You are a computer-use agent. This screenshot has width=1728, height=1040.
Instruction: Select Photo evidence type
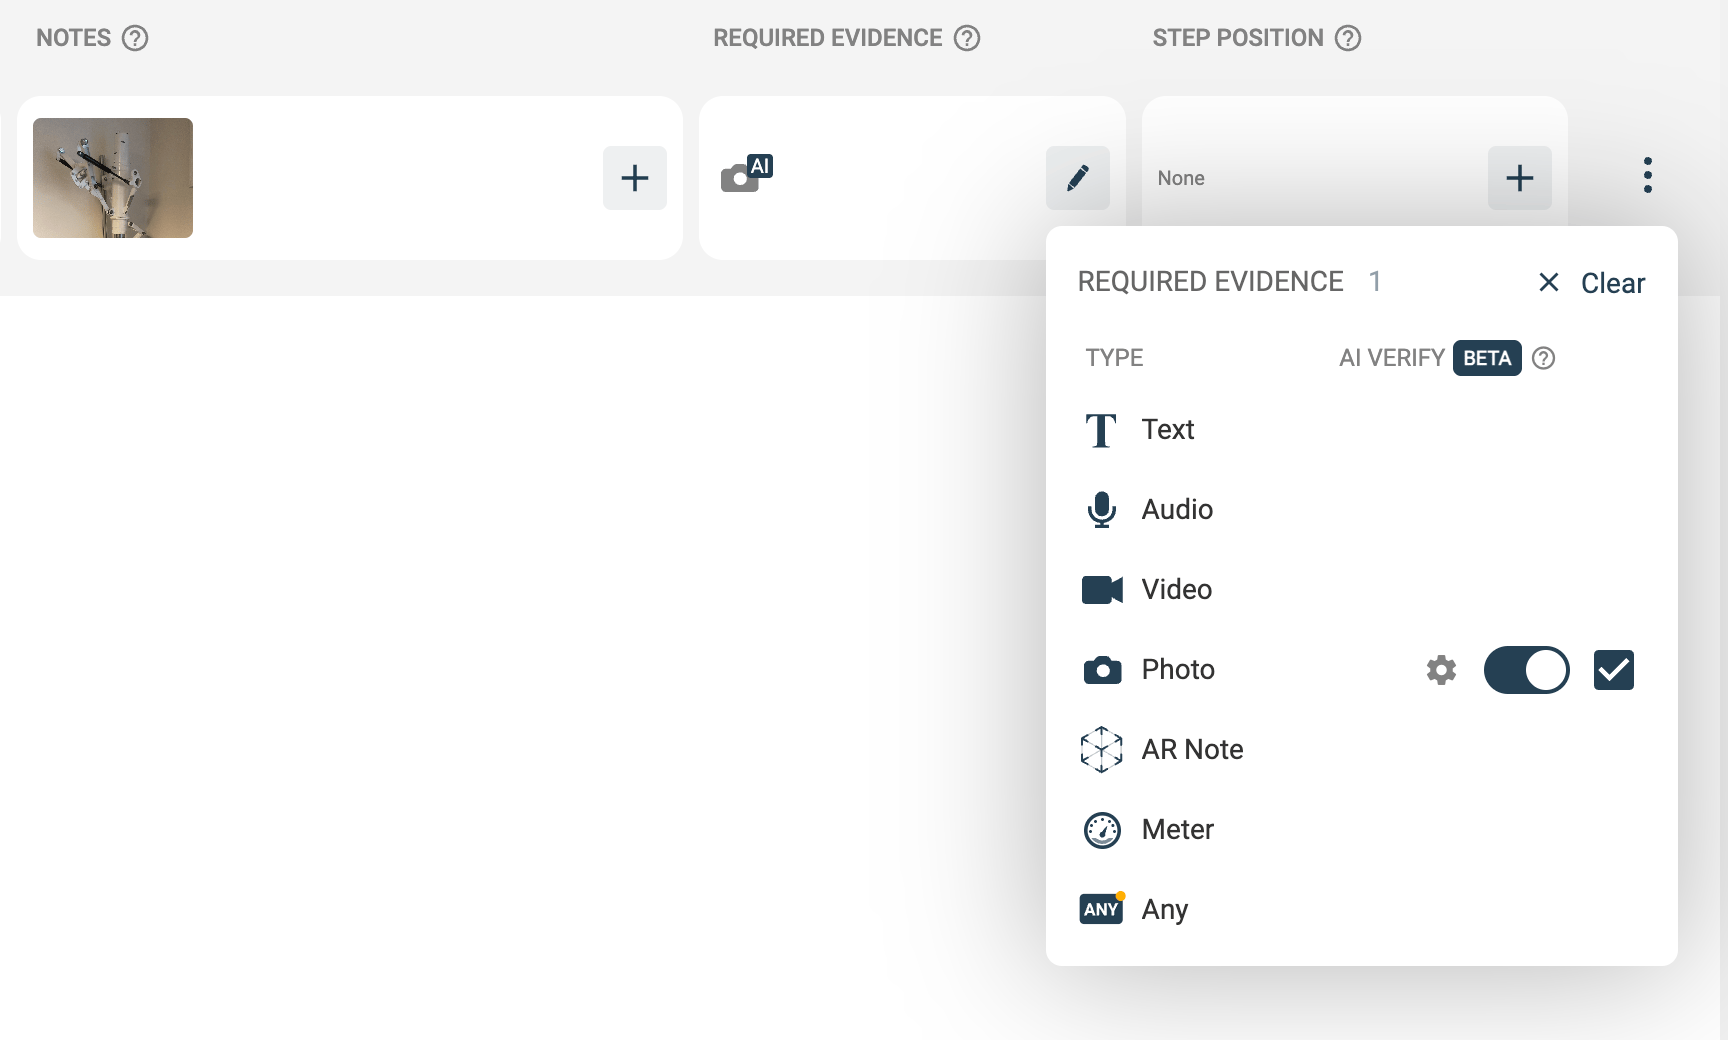[x=1178, y=669]
